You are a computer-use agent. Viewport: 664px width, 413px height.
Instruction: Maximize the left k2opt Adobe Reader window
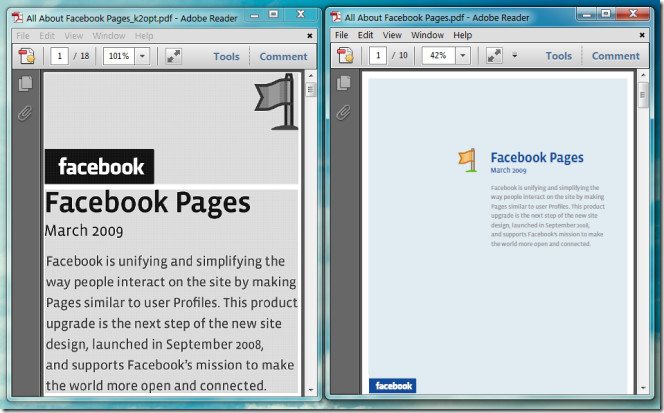274,15
